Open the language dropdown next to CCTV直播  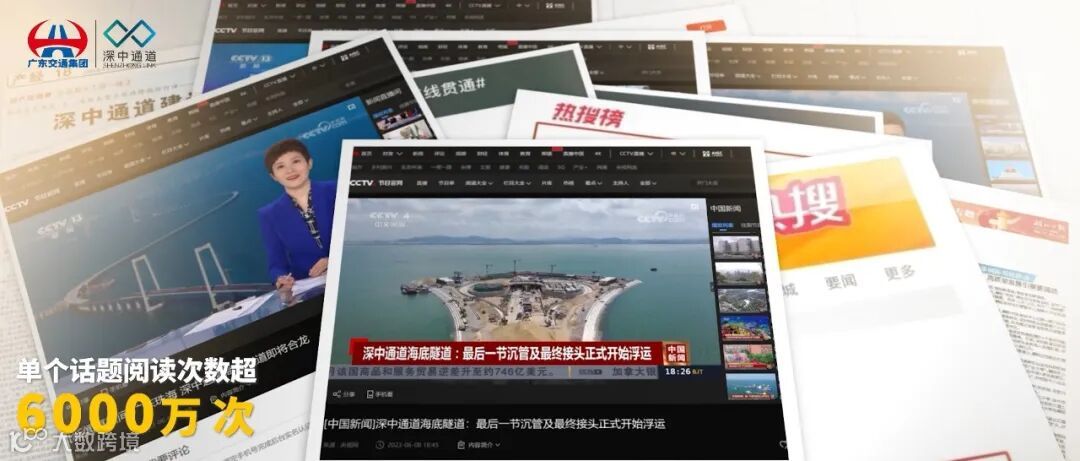(x=678, y=154)
